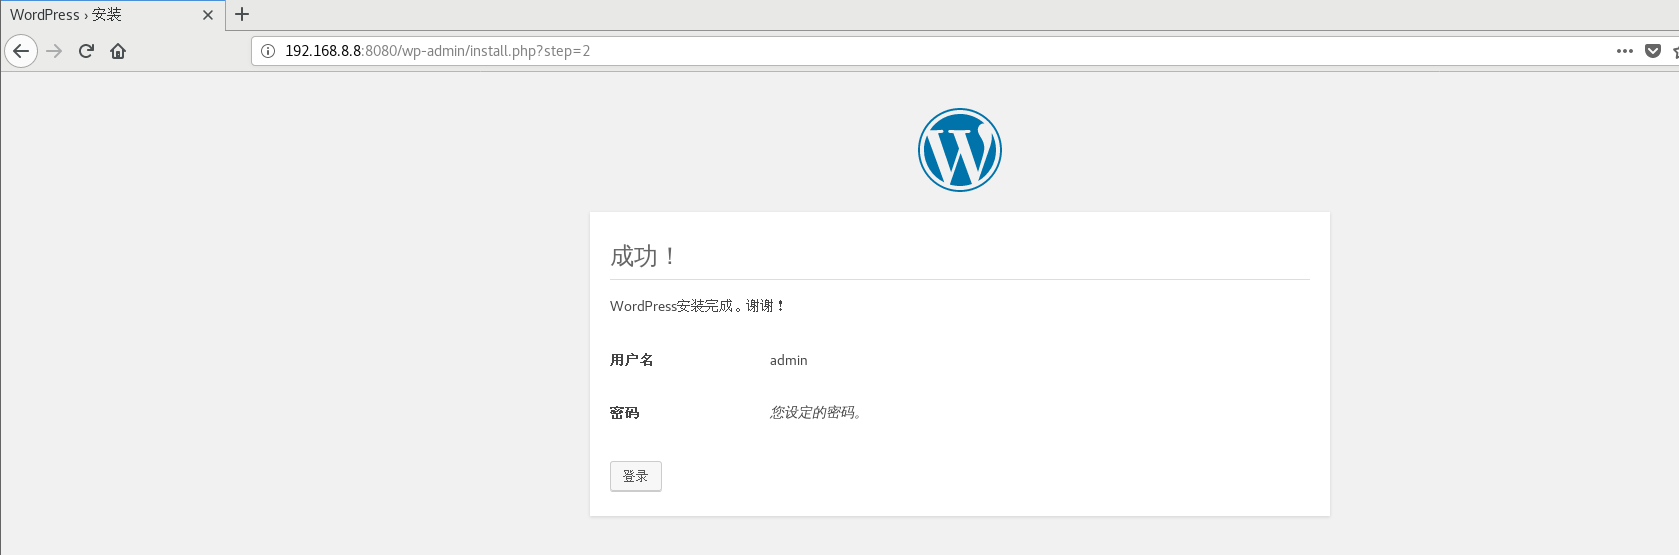Screen dimensions: 1679x555
Task: Click the WordPress logo
Action: click(960, 150)
